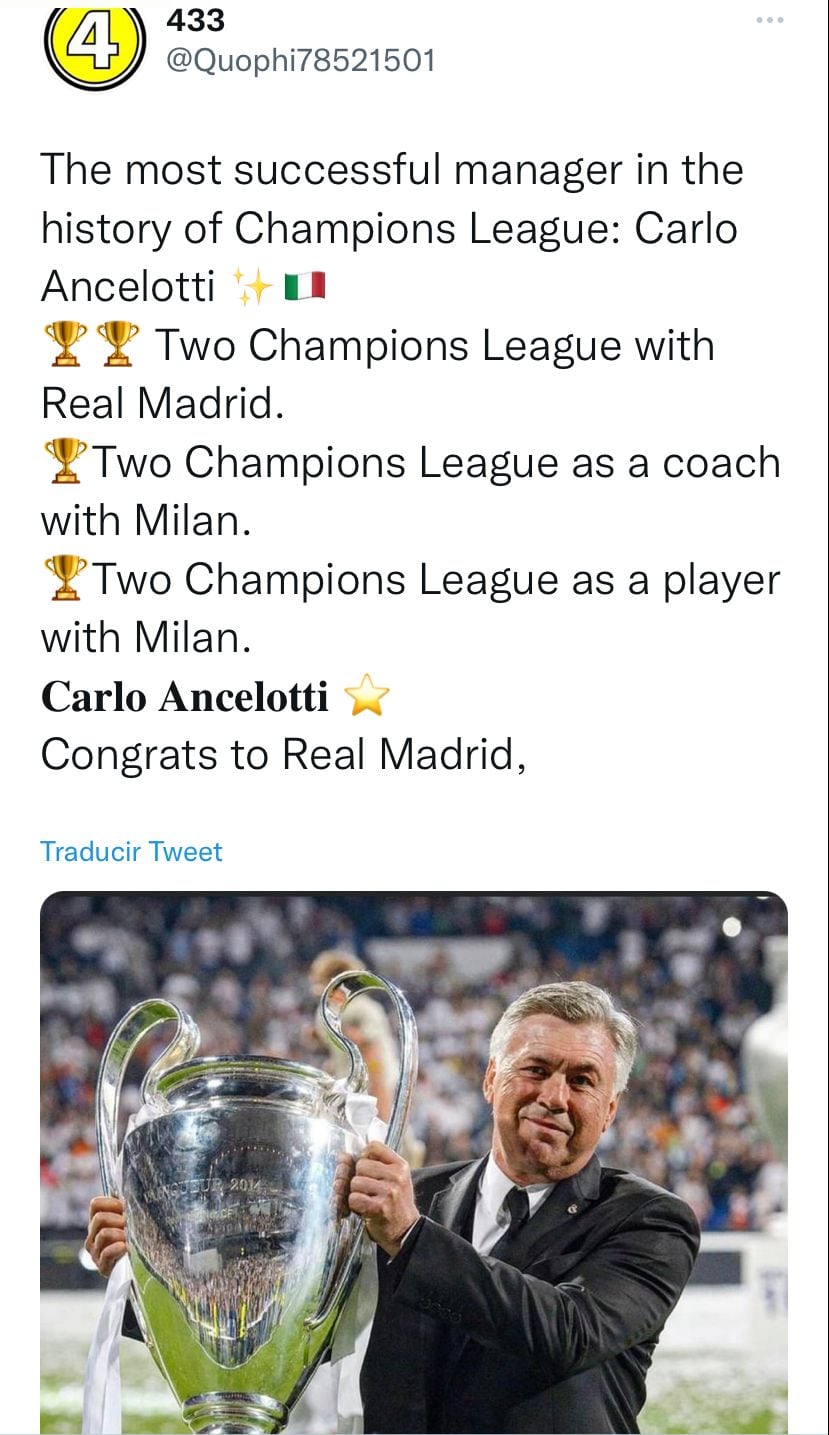
Task: Click the gold star emoji
Action: tap(365, 697)
